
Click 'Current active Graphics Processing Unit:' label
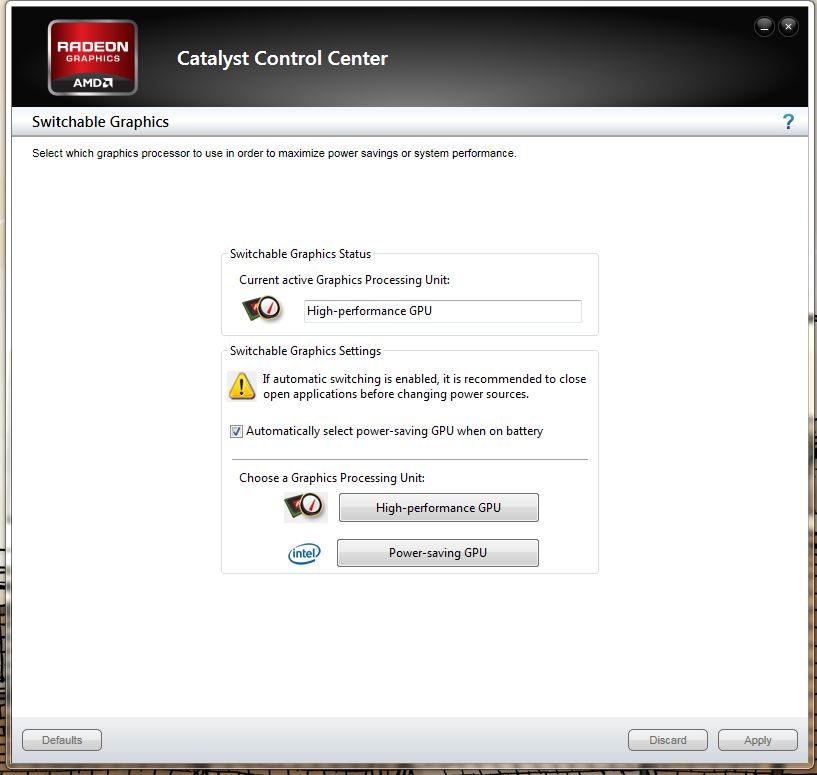[x=344, y=280]
